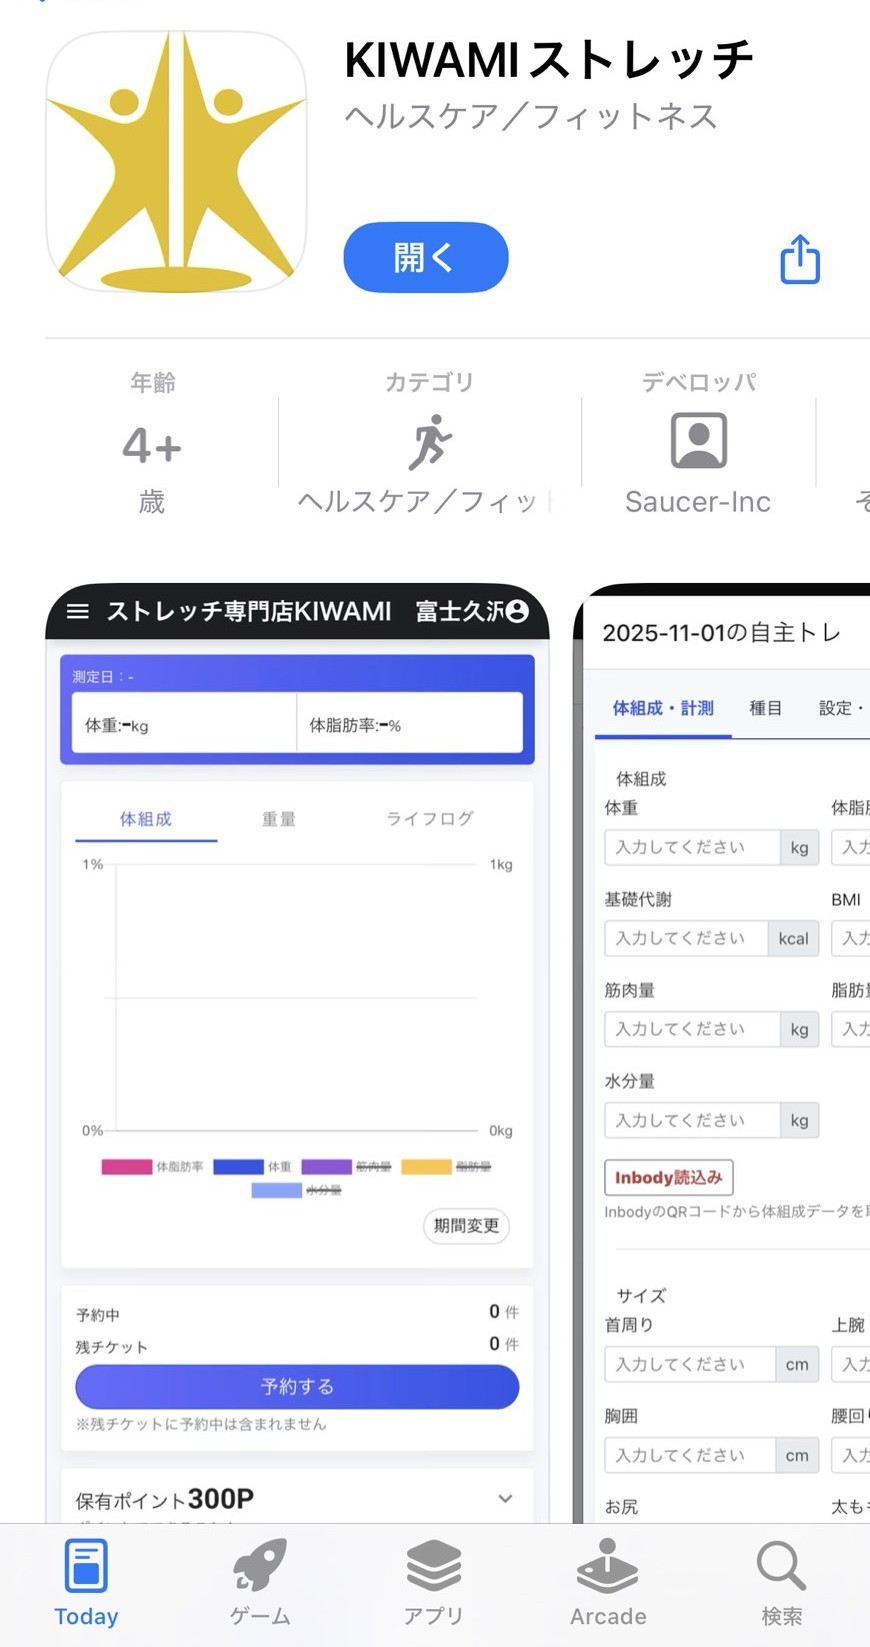Tap the 水分量 input field
Image resolution: width=870 pixels, height=1647 pixels.
692,1120
